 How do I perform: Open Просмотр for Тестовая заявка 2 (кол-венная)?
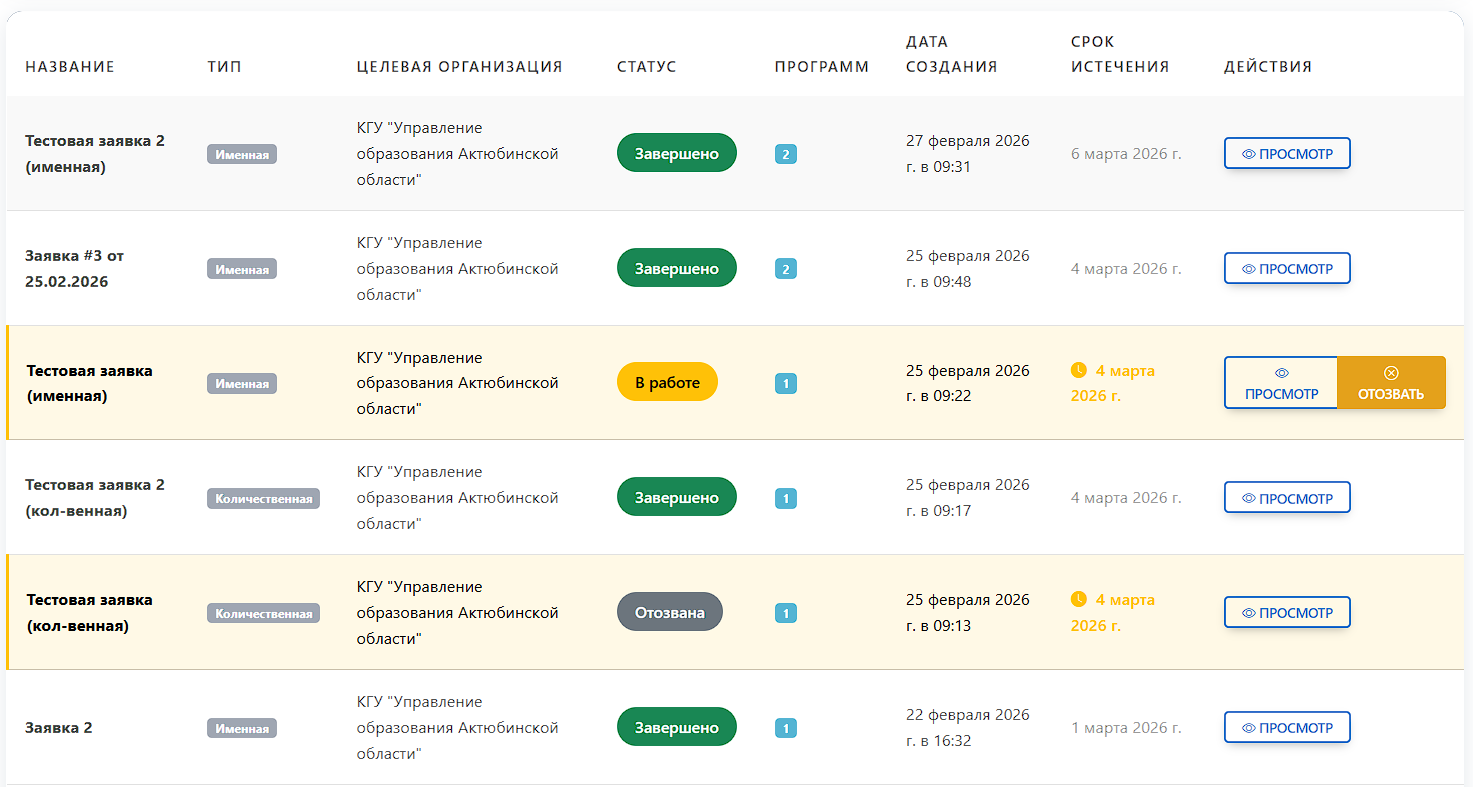[1287, 498]
